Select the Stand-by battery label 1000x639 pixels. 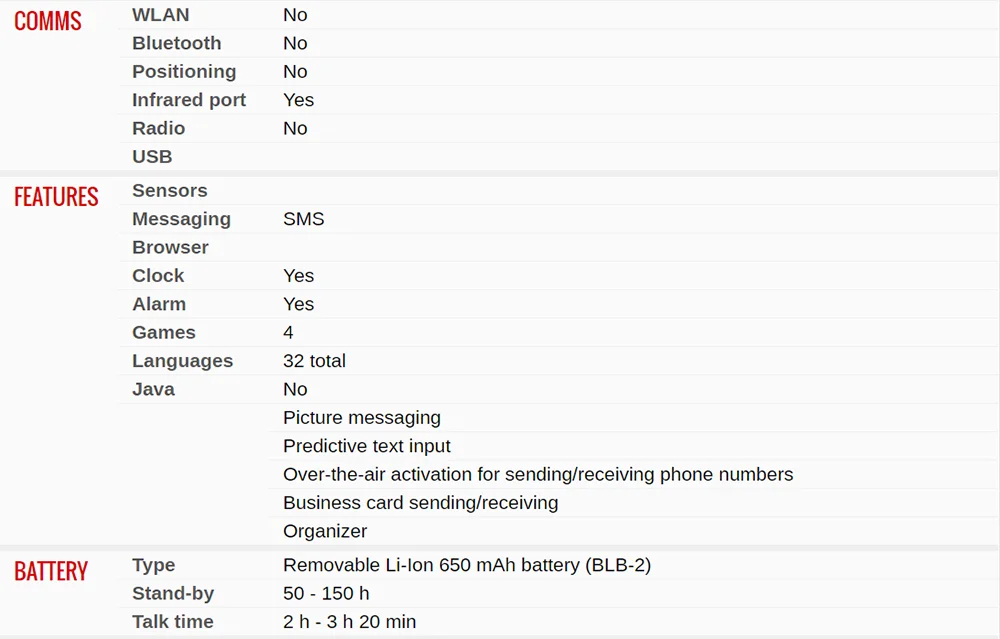(173, 594)
